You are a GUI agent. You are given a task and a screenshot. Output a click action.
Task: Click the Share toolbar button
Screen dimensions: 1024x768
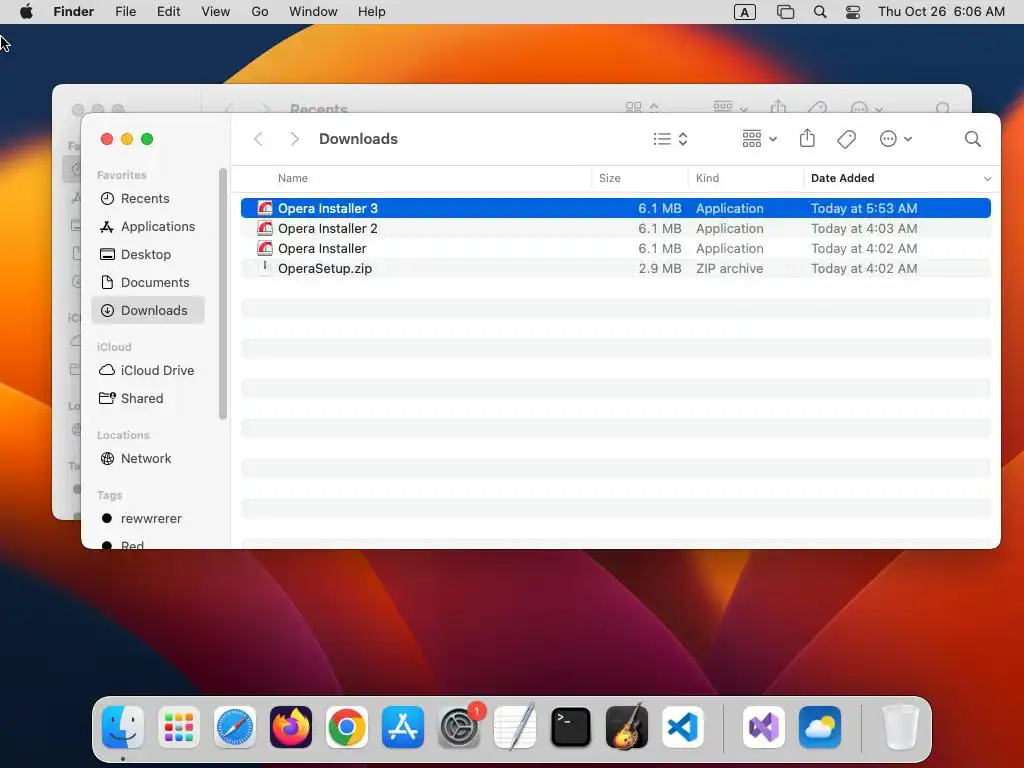(x=807, y=138)
